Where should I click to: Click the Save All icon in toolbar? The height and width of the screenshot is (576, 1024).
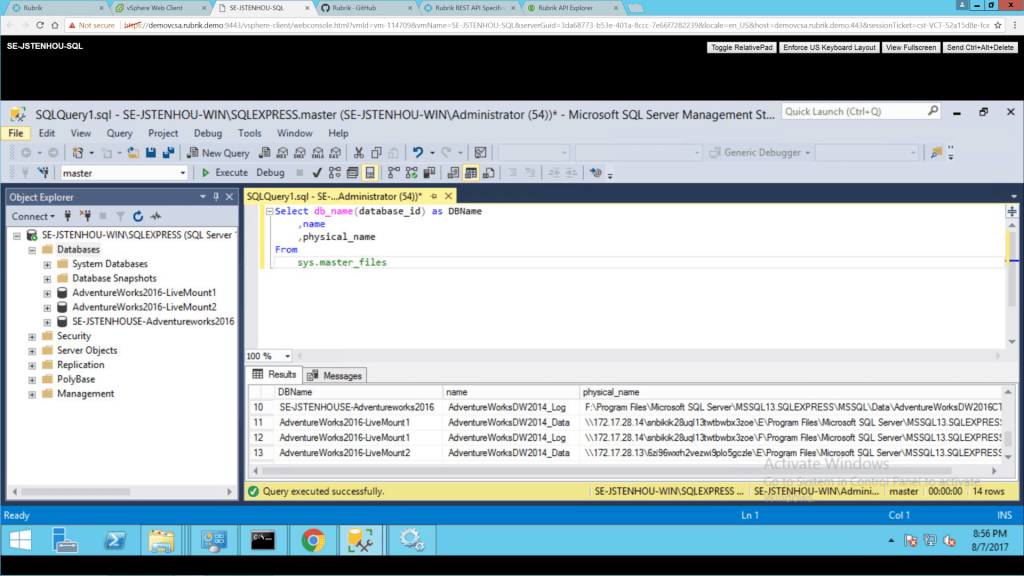pyautogui.click(x=167, y=153)
